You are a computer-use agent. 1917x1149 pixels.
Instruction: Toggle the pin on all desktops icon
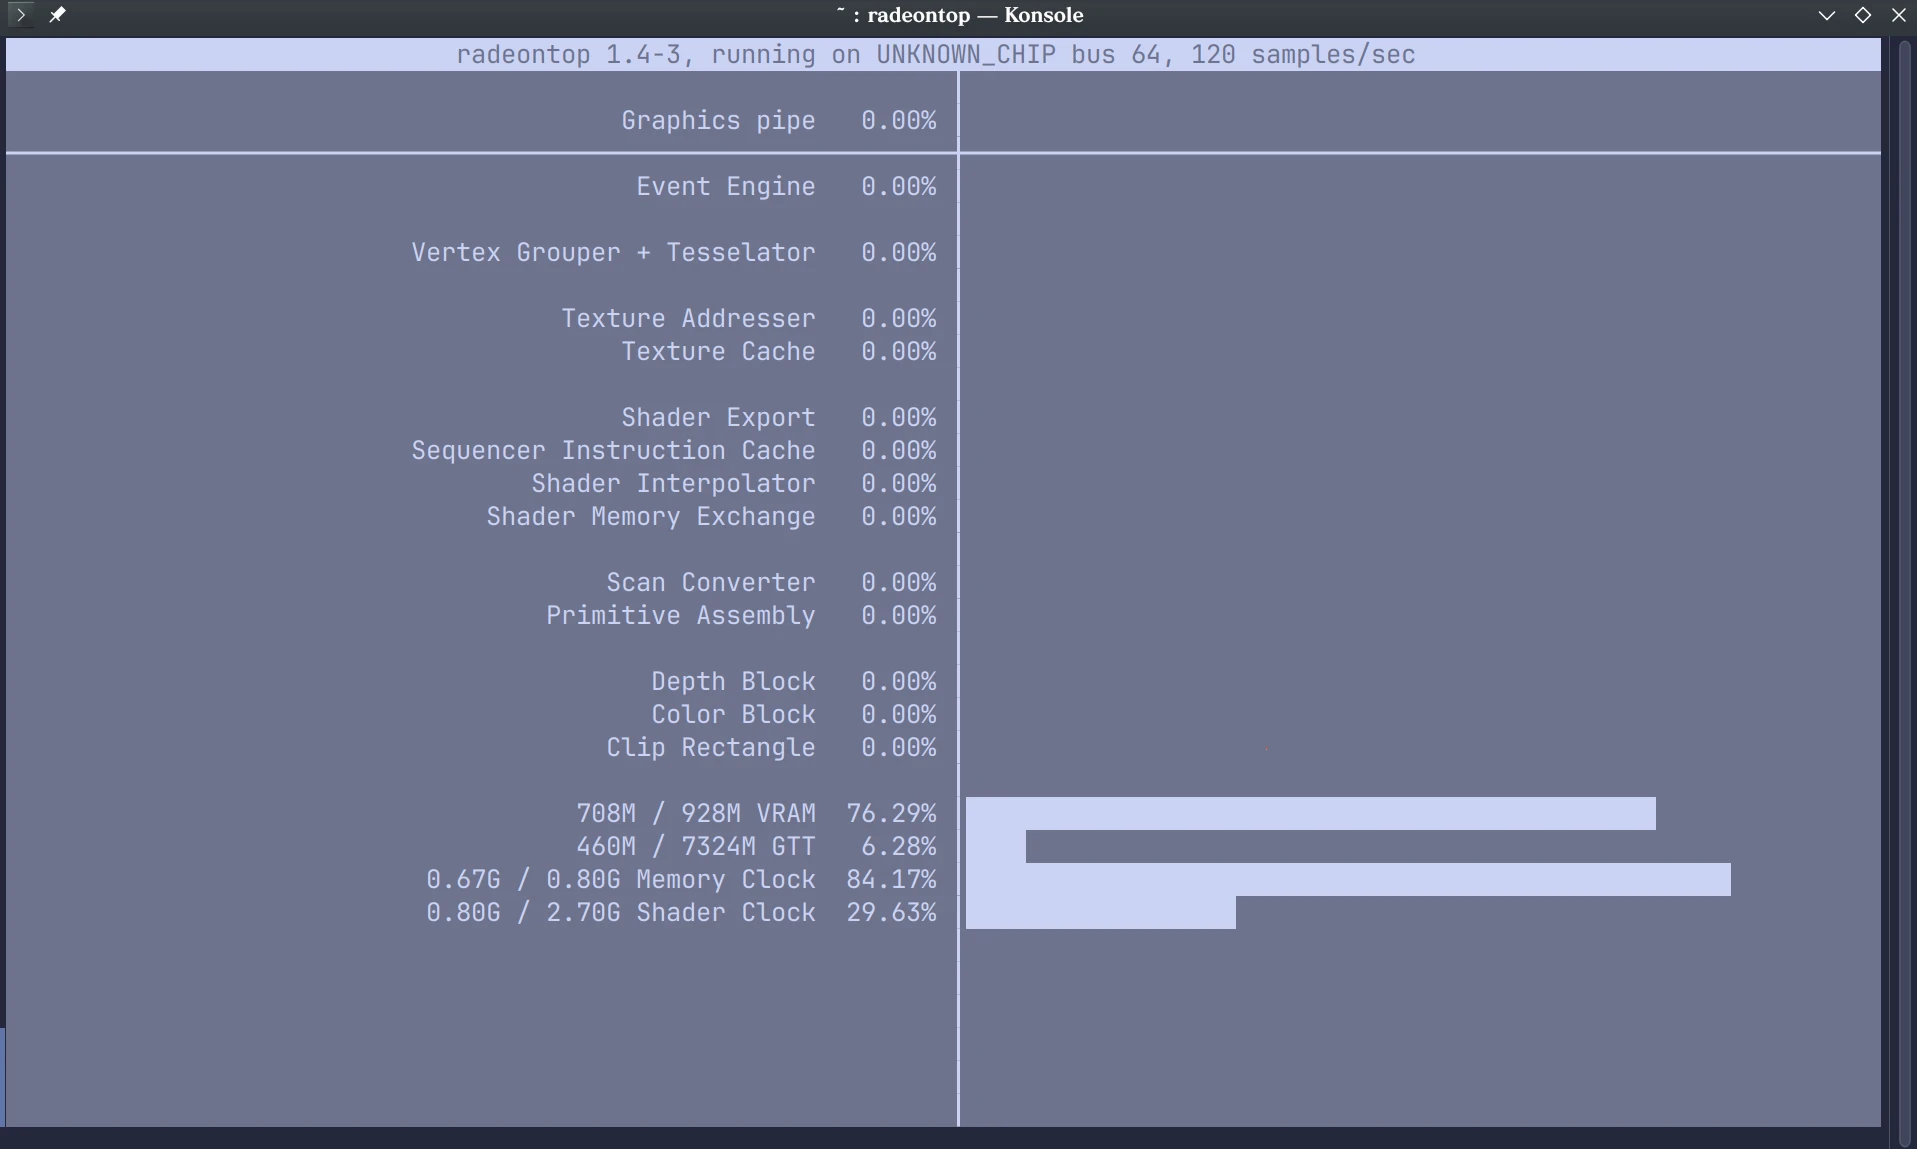pos(57,15)
